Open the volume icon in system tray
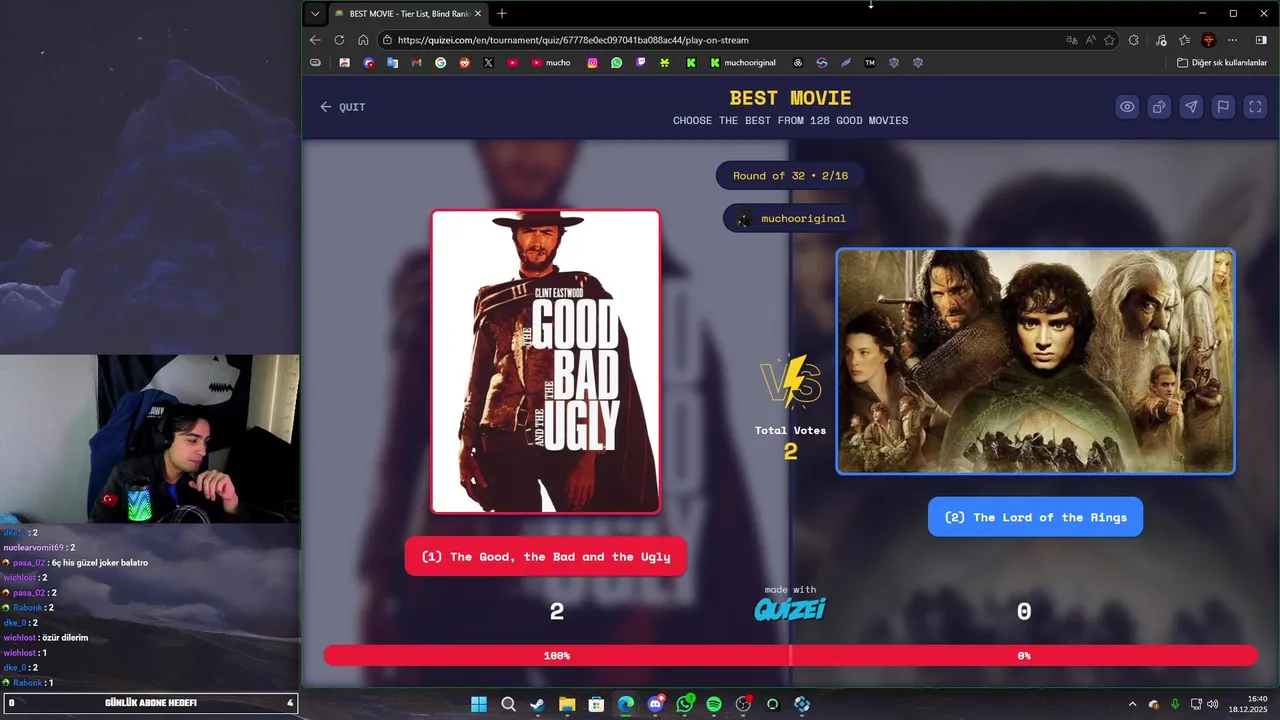This screenshot has width=1280, height=720. point(1212,704)
